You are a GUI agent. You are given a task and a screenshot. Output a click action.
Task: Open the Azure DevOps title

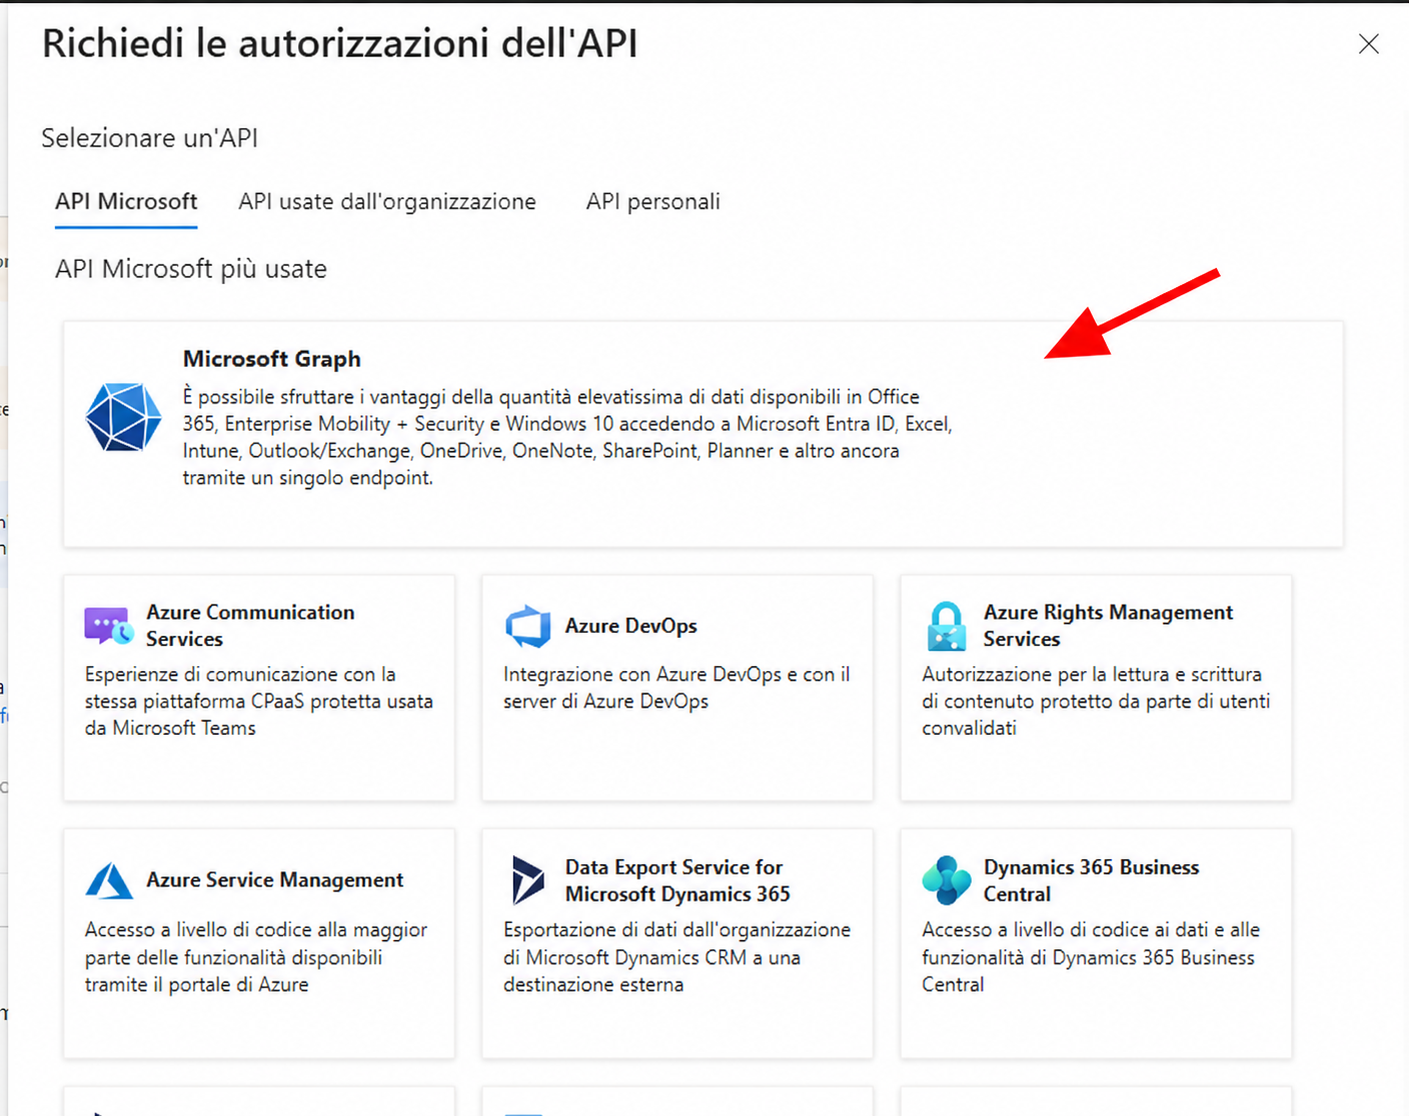[x=631, y=626]
